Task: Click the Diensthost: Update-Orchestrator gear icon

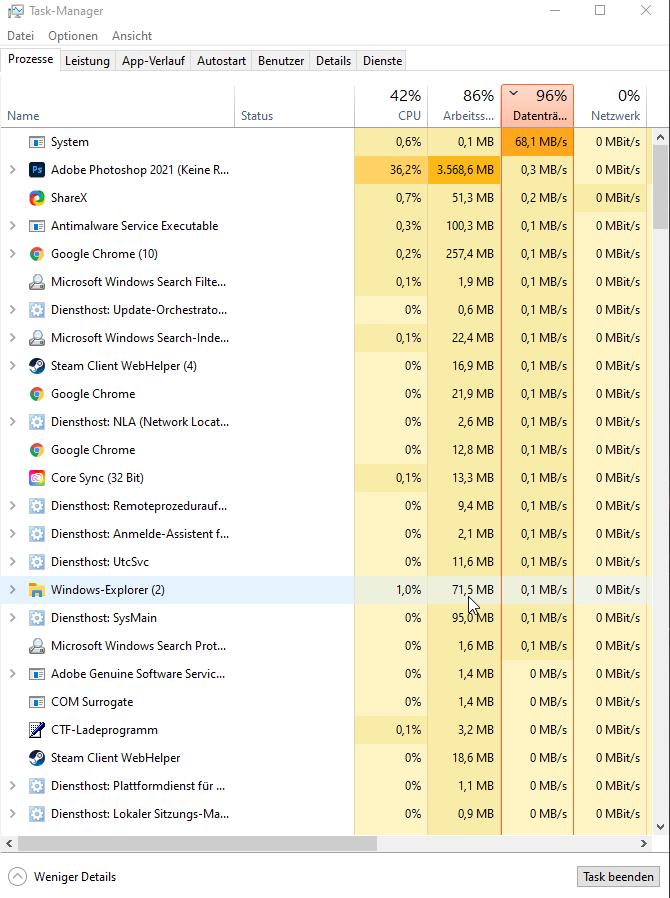Action: (x=37, y=310)
